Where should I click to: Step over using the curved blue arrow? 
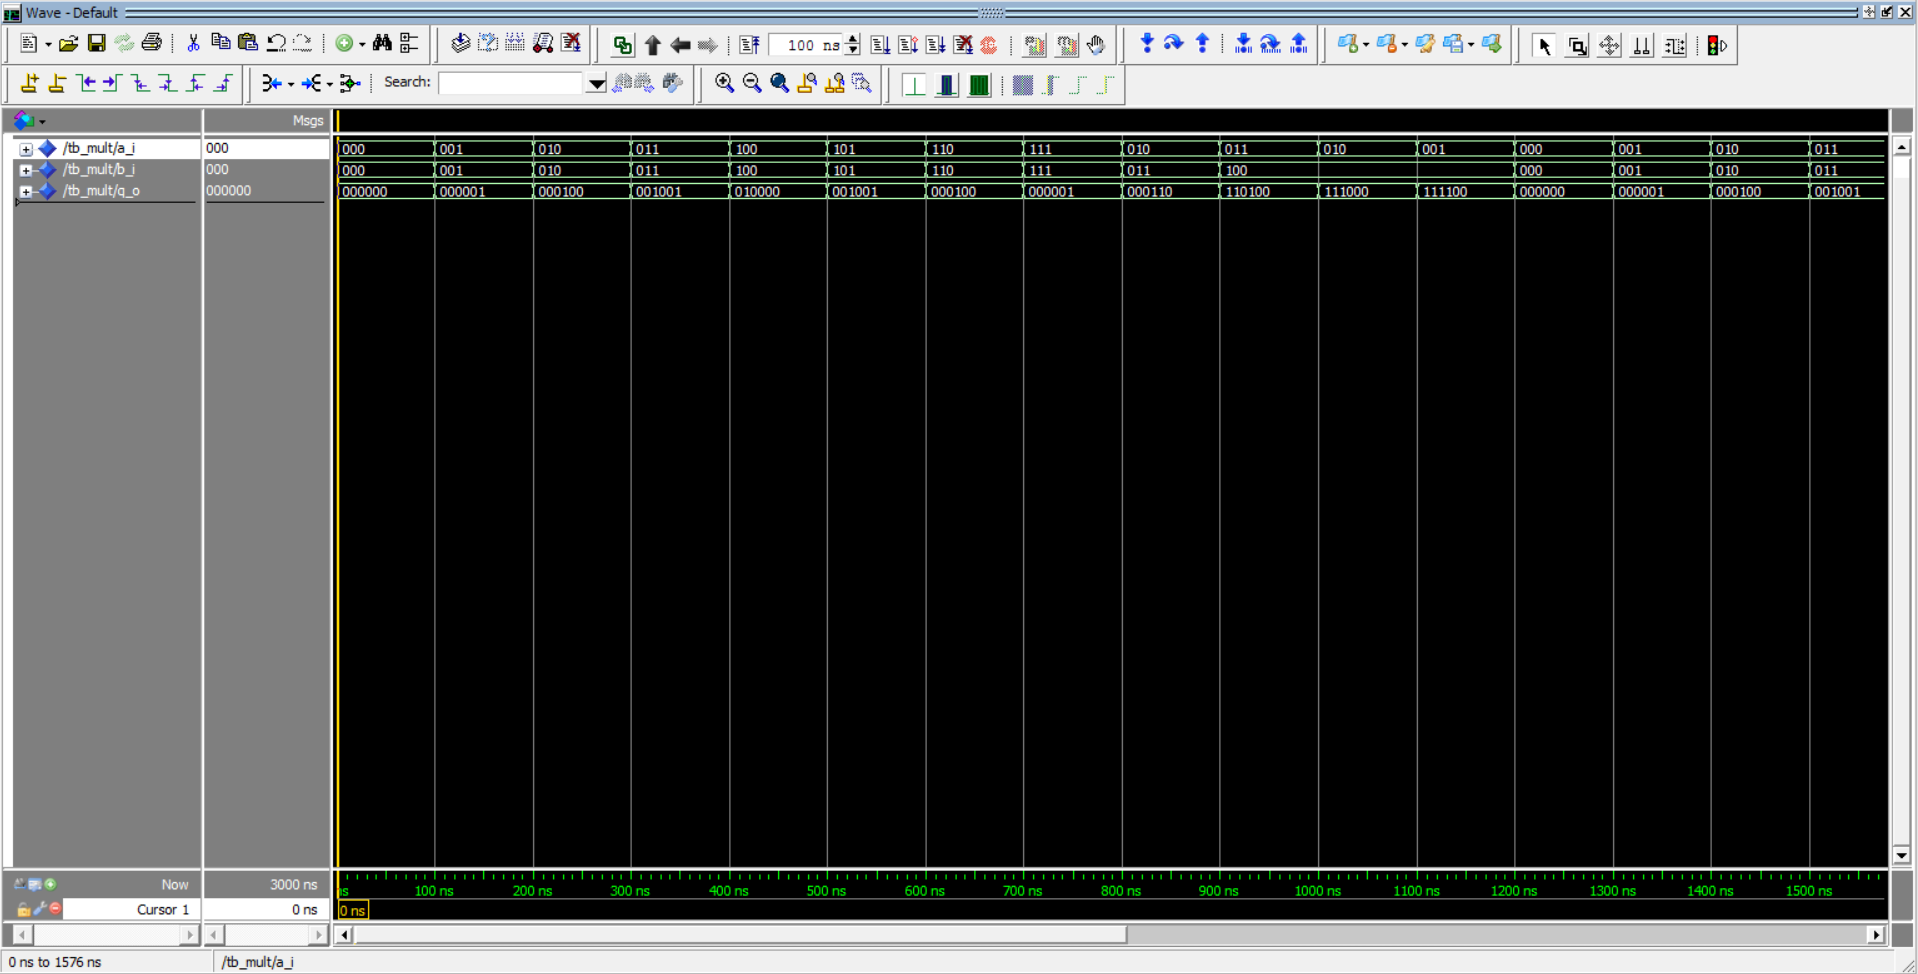1174,44
